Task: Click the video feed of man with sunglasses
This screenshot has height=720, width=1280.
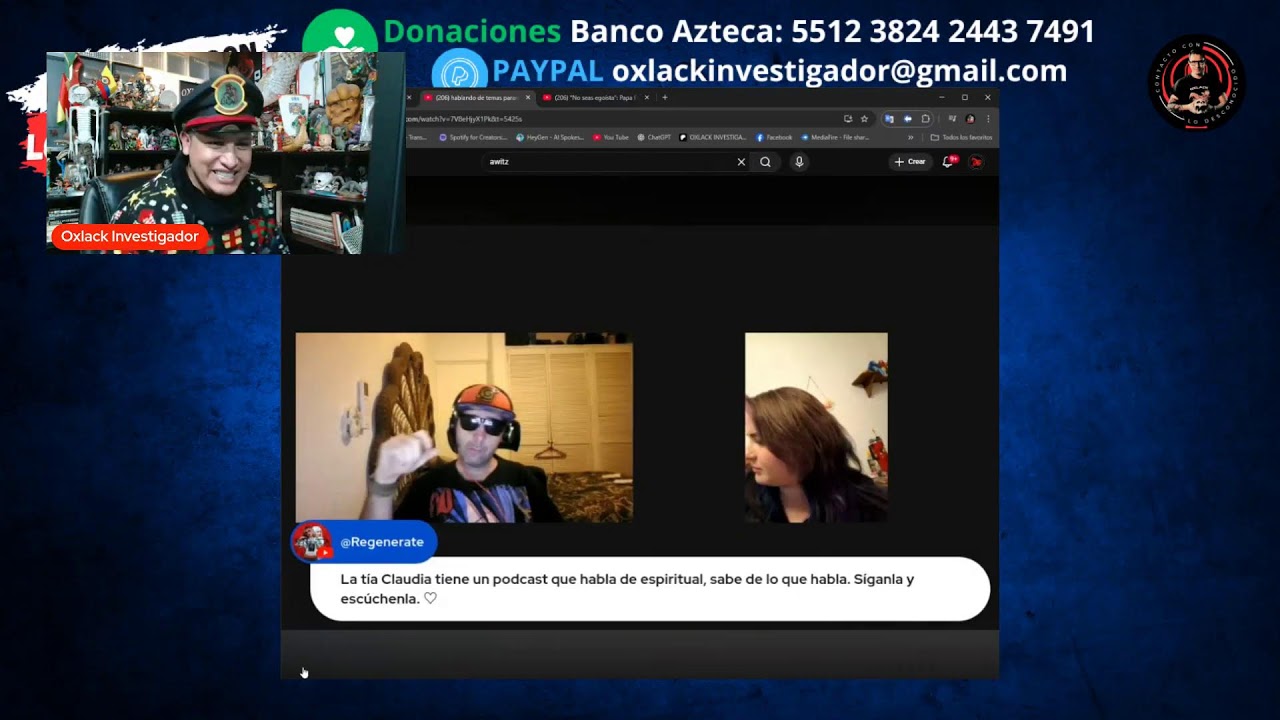Action: [x=464, y=428]
